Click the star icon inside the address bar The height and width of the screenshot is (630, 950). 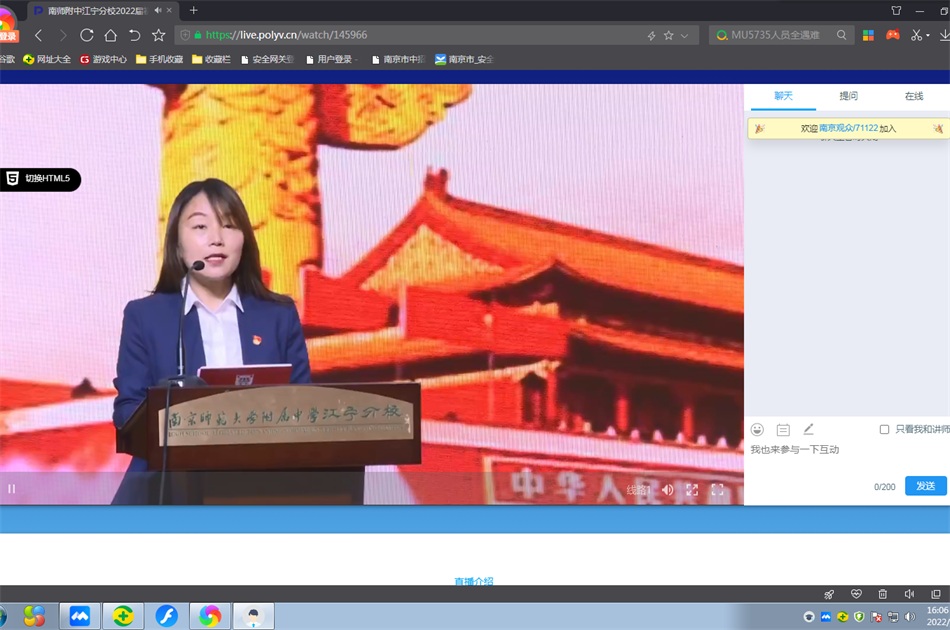point(668,35)
